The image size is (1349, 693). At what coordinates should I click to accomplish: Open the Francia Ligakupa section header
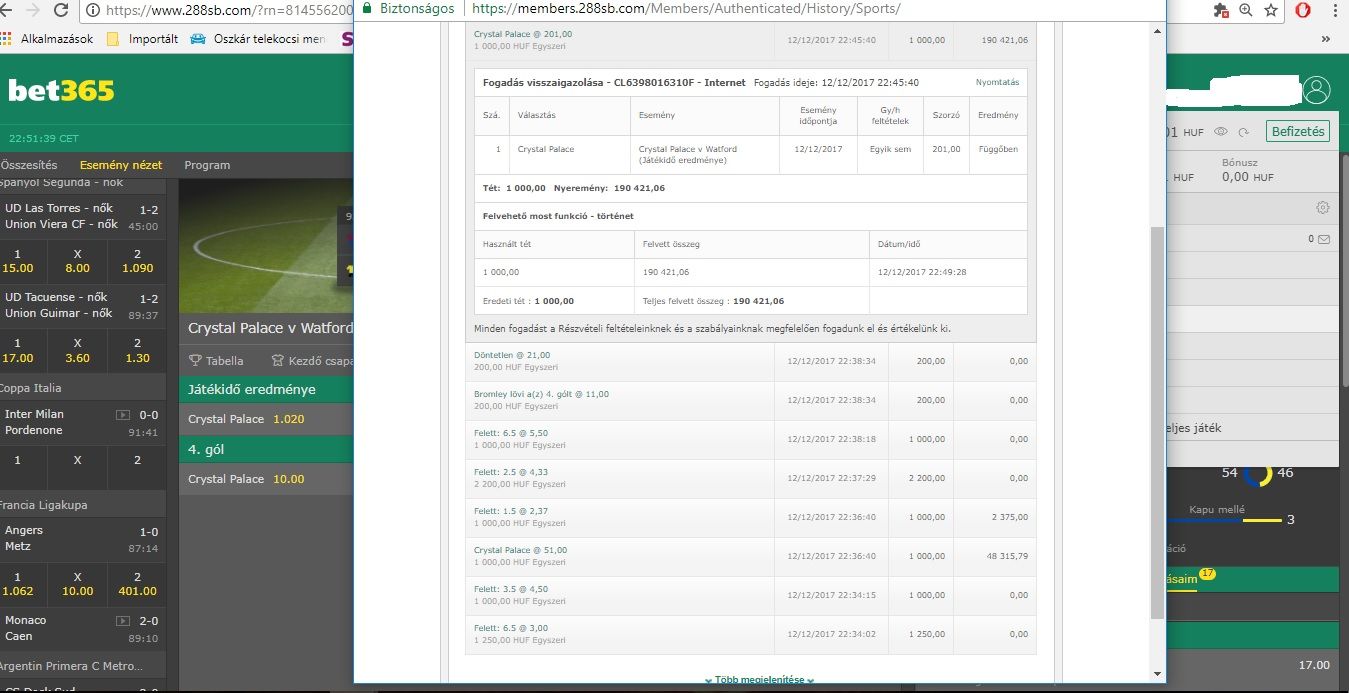(x=82, y=505)
